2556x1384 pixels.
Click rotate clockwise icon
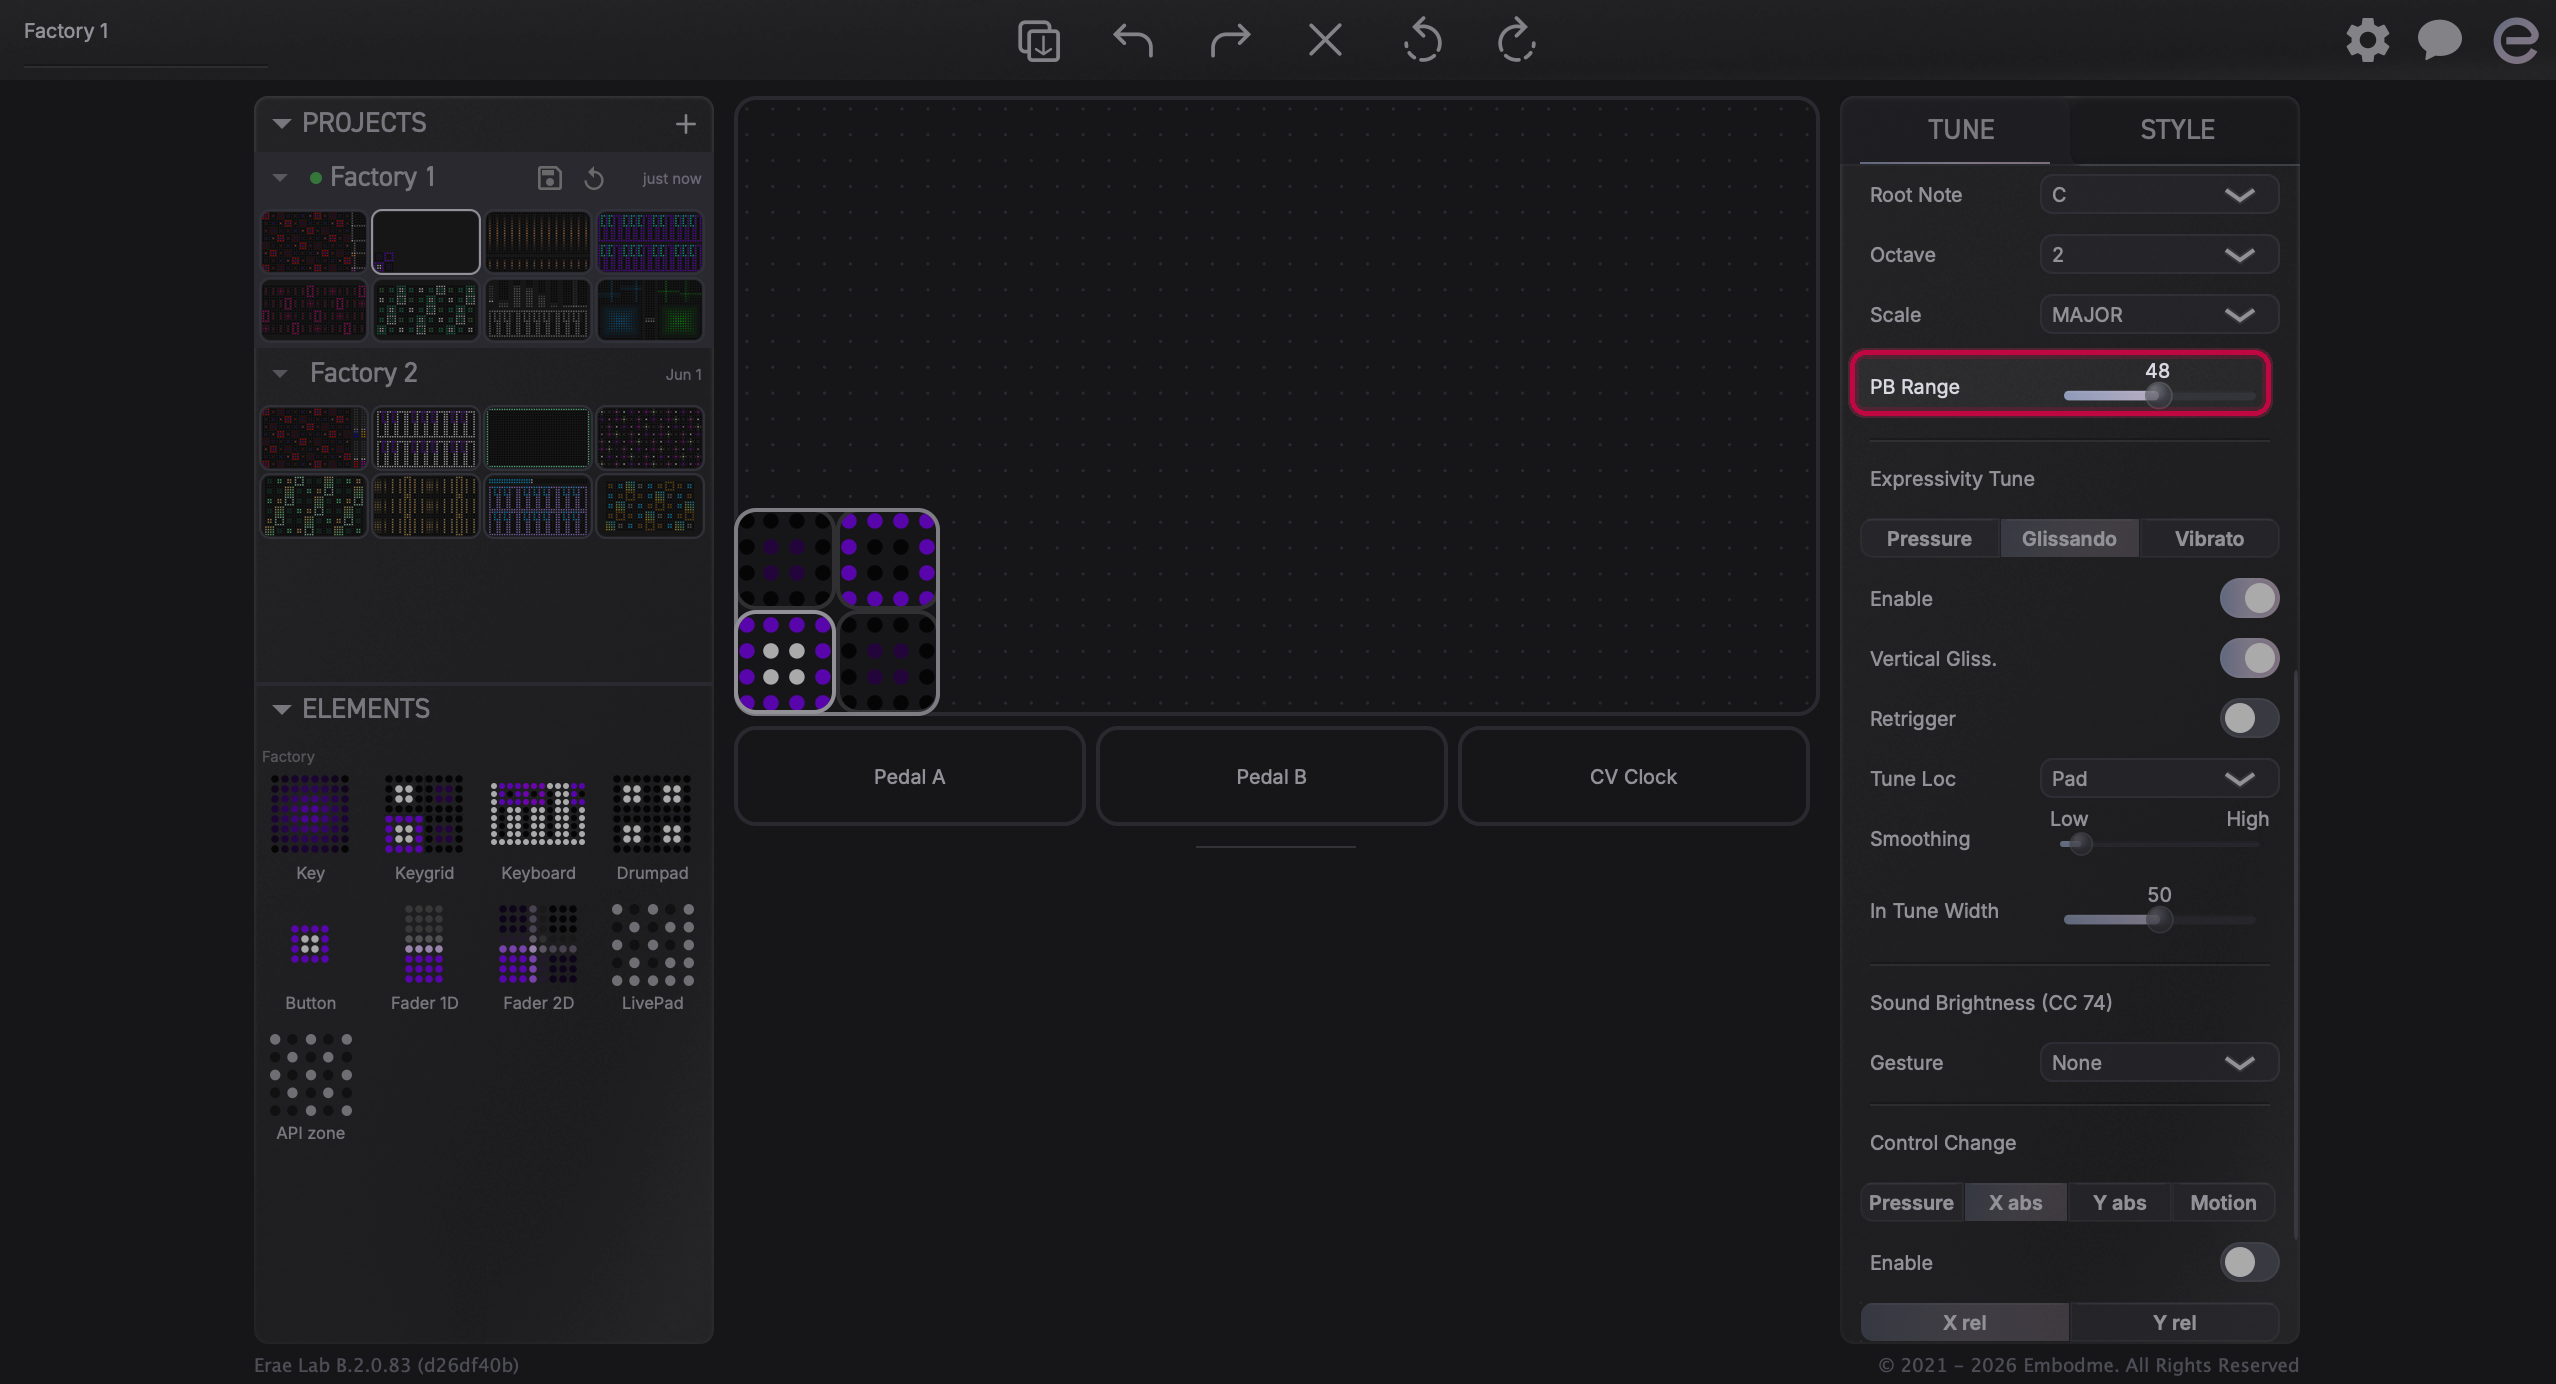click(x=1516, y=41)
